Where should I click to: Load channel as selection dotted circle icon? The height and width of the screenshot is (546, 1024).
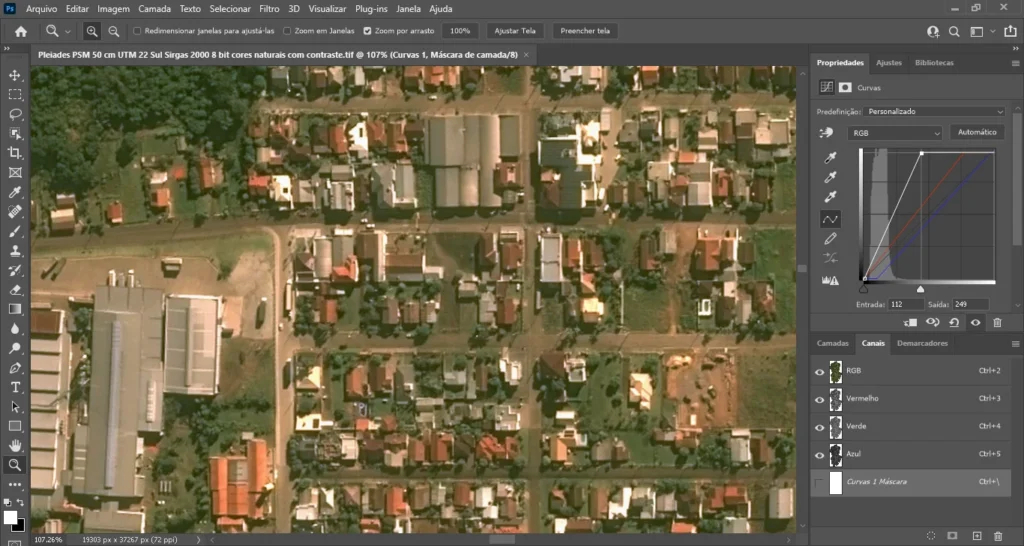[930, 536]
